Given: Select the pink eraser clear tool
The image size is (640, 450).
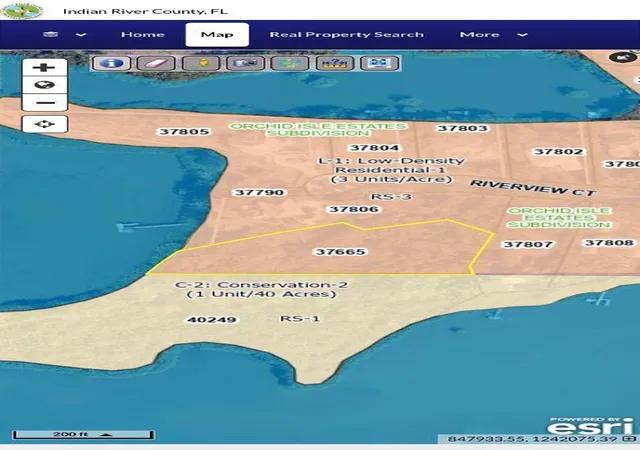Looking at the screenshot, I should 156,63.
